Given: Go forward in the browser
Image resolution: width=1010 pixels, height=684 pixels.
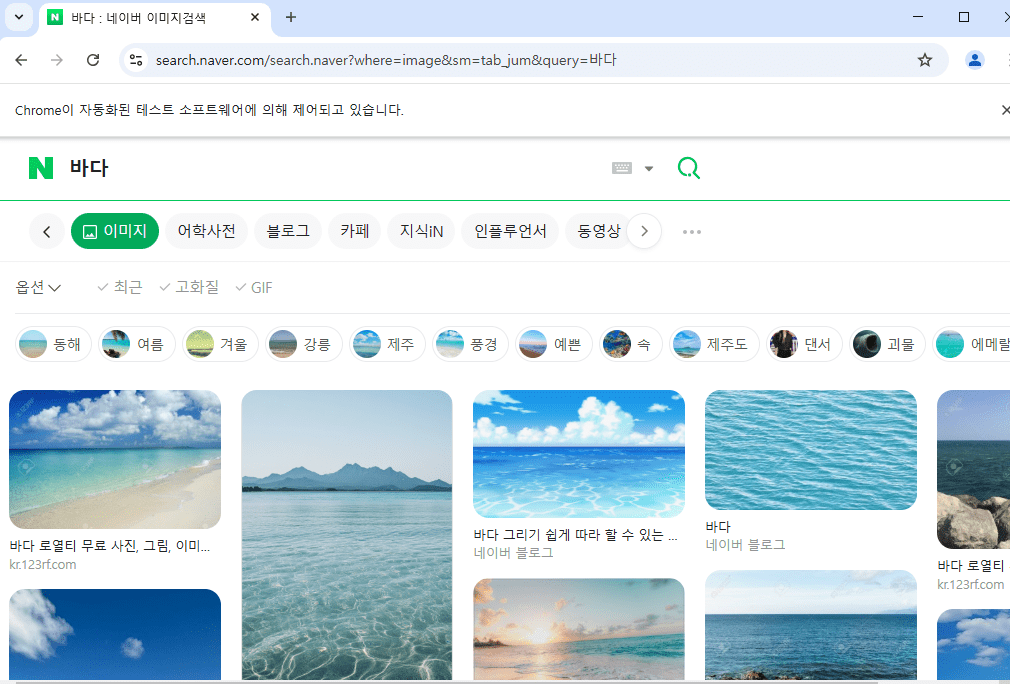Looking at the screenshot, I should point(57,60).
